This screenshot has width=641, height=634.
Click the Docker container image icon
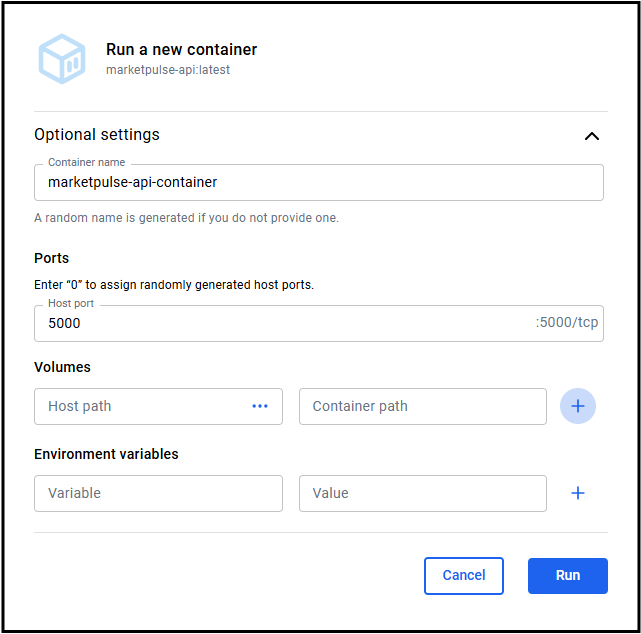coord(63,59)
